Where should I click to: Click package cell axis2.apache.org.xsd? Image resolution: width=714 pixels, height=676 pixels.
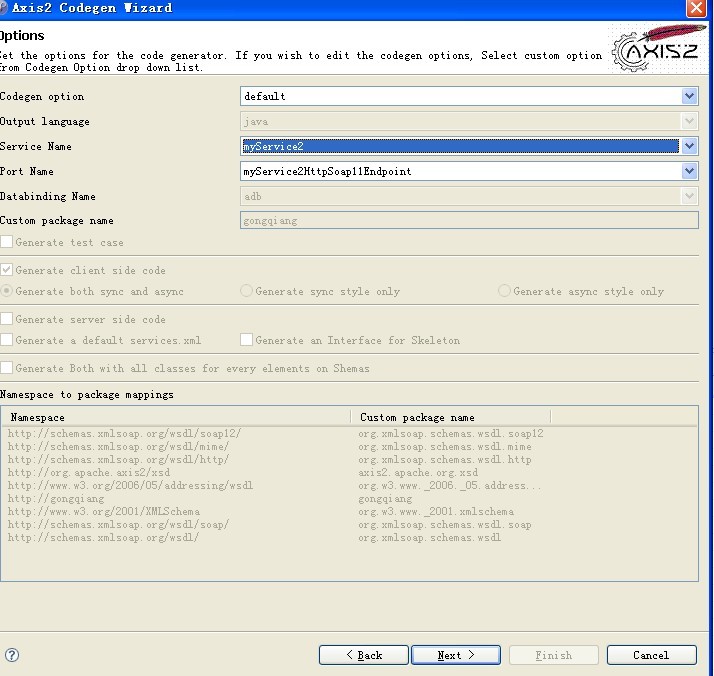click(x=418, y=473)
